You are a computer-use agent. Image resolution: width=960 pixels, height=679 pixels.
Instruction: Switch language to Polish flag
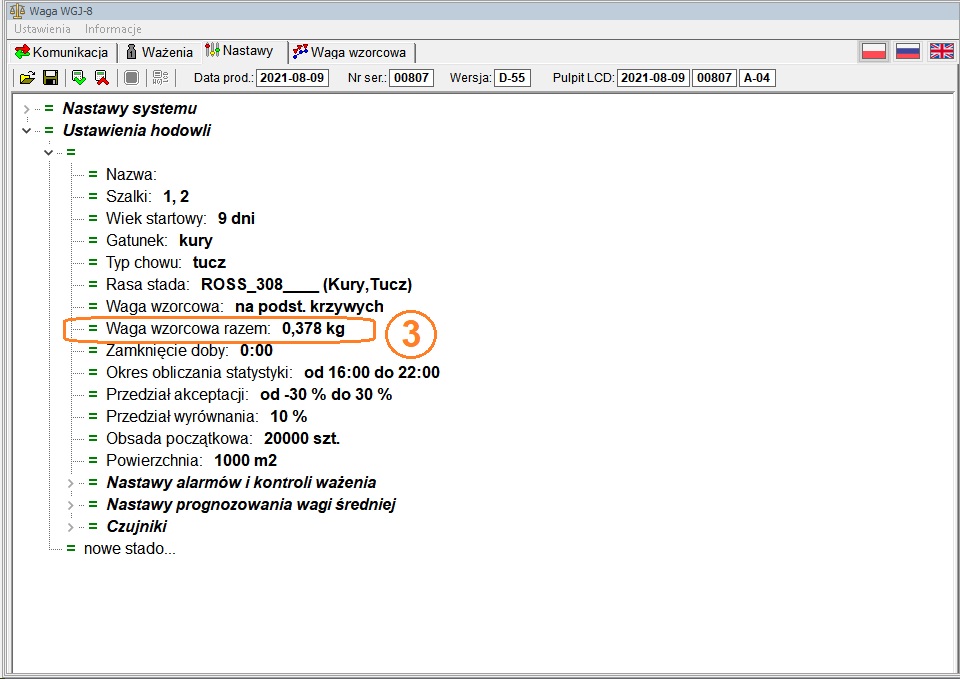pyautogui.click(x=874, y=52)
